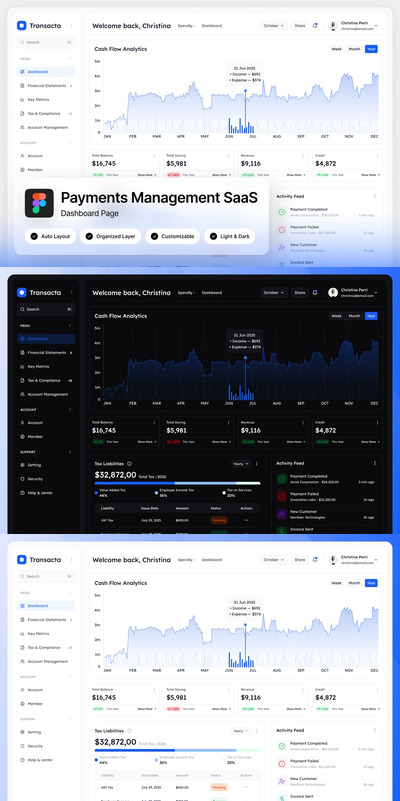Expand the Christina Perri profile chevron in dark theme
This screenshot has width=400, height=801.
(376, 293)
